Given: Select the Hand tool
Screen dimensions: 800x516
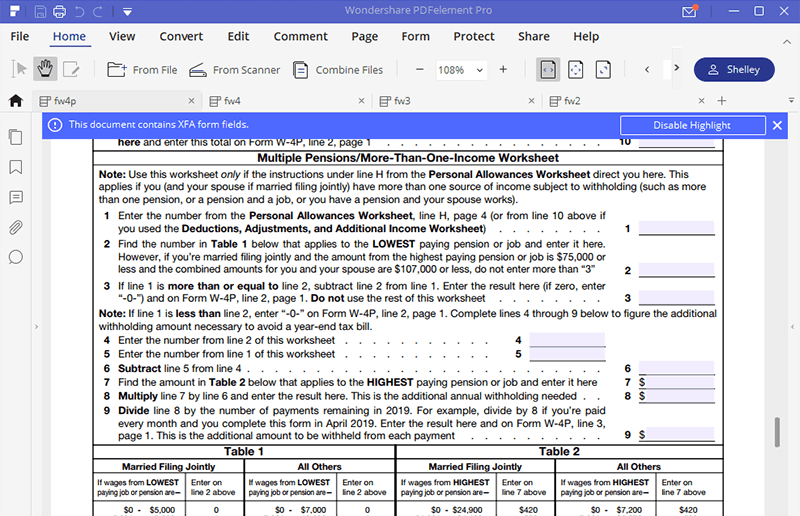Looking at the screenshot, I should (45, 69).
